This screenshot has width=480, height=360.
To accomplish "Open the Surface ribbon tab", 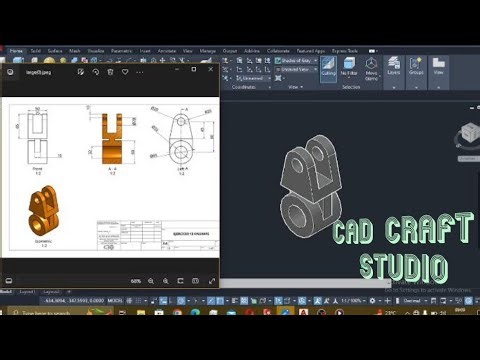I will pos(55,51).
